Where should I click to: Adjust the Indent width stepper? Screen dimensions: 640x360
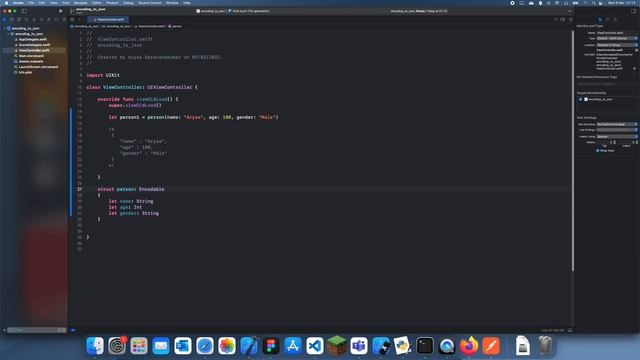coord(636,142)
